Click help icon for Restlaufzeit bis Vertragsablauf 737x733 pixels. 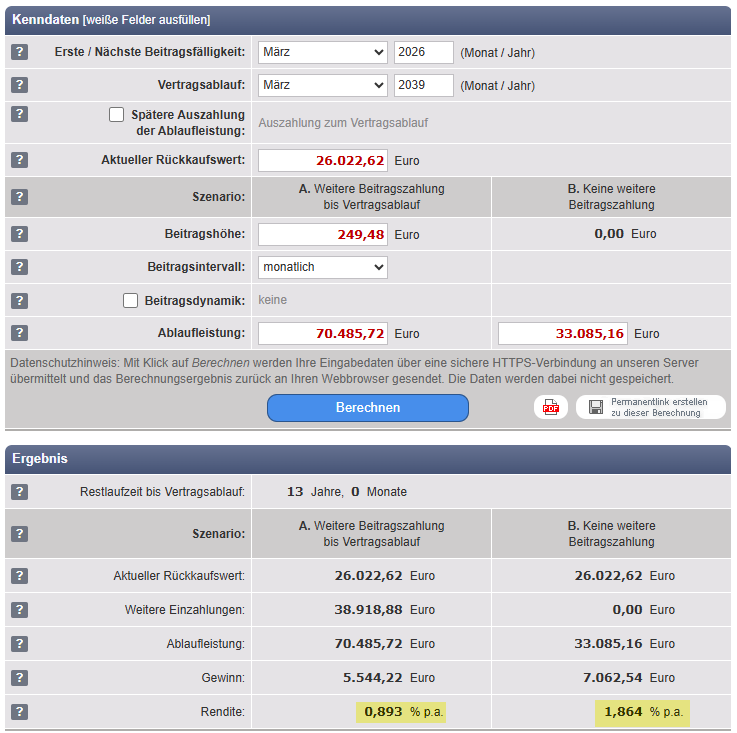point(20,492)
